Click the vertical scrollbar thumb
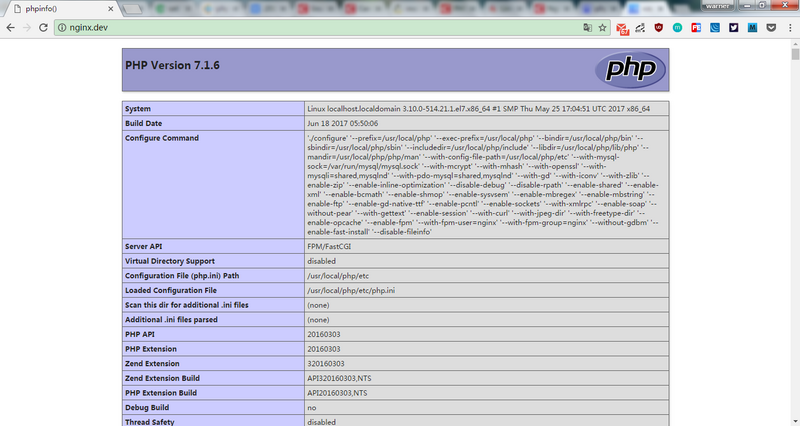This screenshot has width=800, height=426. tap(795, 54)
